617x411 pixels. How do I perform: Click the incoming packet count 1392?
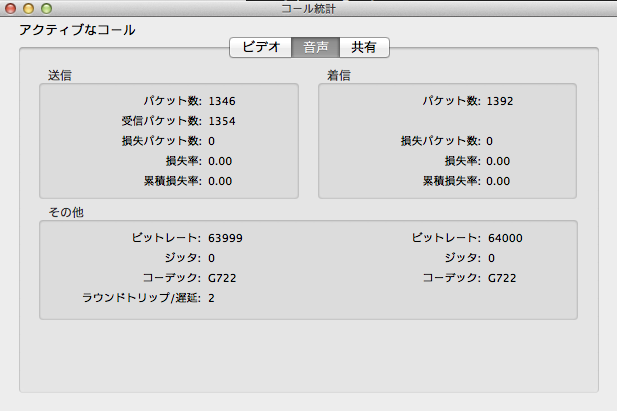(x=501, y=101)
